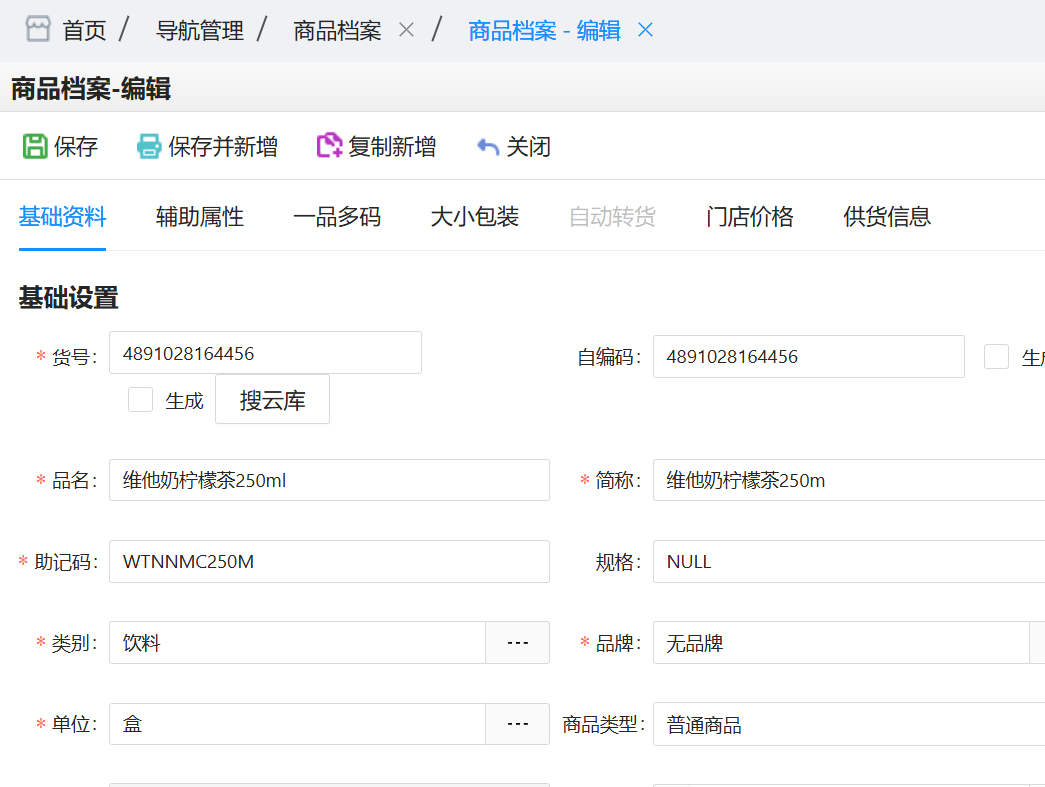The width and height of the screenshot is (1045, 787).
Task: Toggle the checkbox next to 自编码 field
Action: tap(996, 356)
